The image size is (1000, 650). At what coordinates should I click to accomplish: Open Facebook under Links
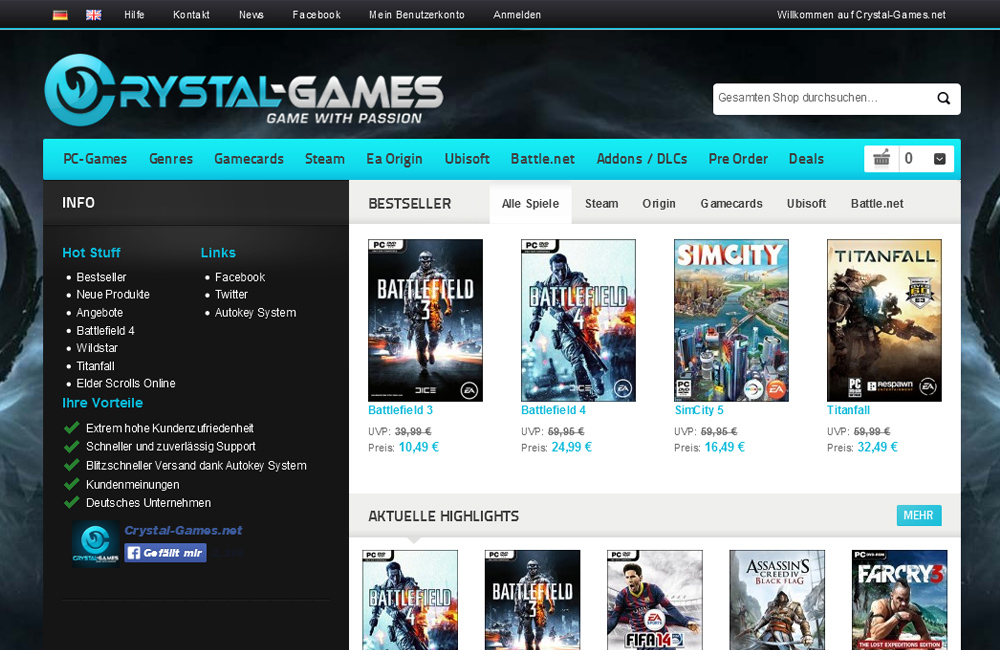(240, 277)
